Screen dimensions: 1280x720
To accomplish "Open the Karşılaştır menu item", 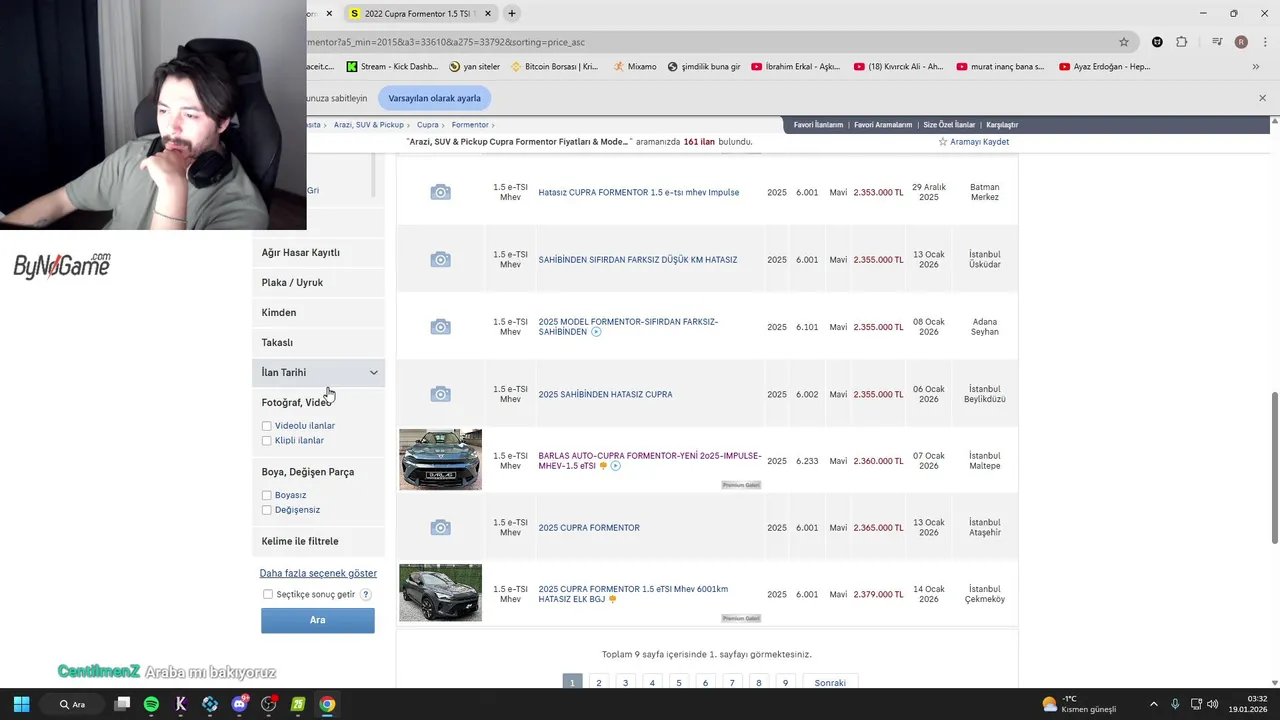I will [1002, 125].
